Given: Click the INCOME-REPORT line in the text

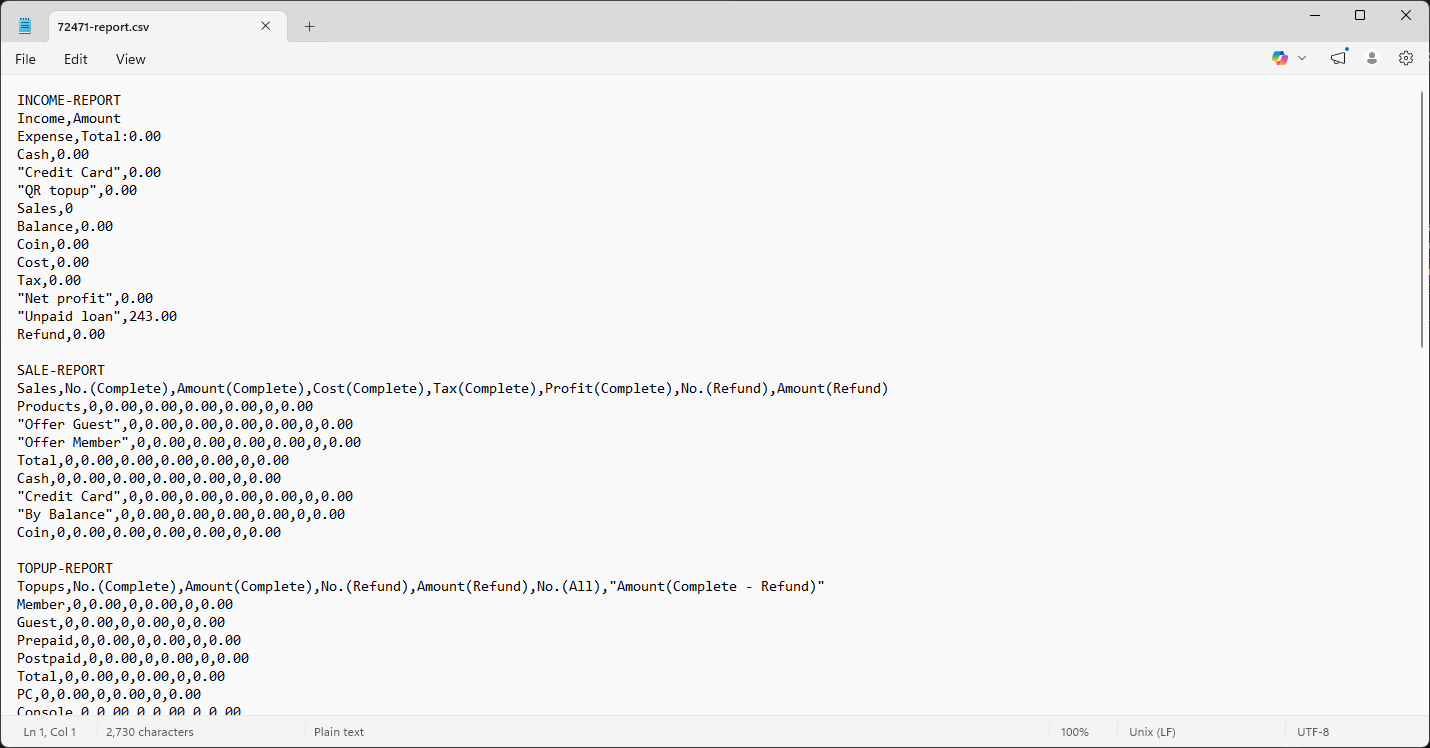Looking at the screenshot, I should (x=69, y=101).
